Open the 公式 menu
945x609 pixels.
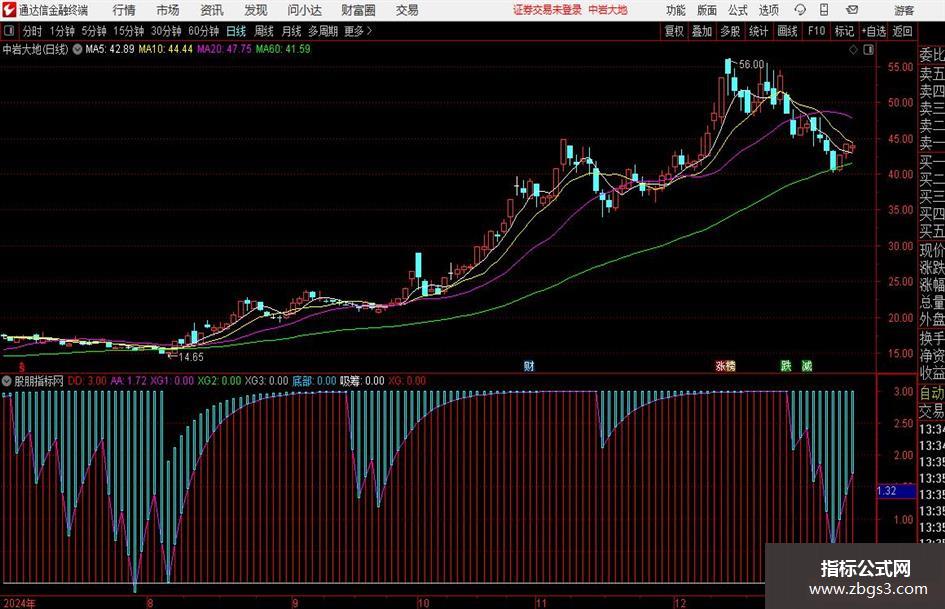(738, 10)
